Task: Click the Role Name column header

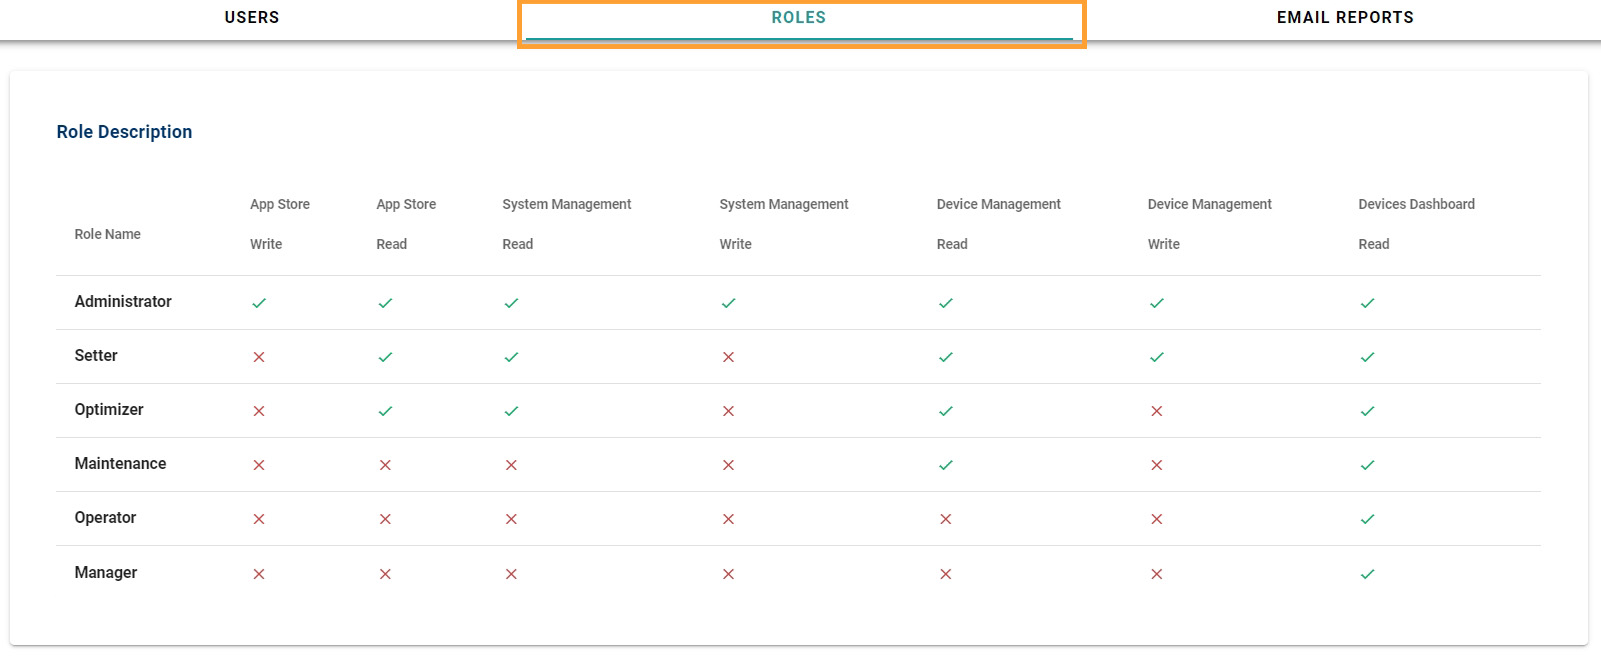Action: [x=107, y=234]
